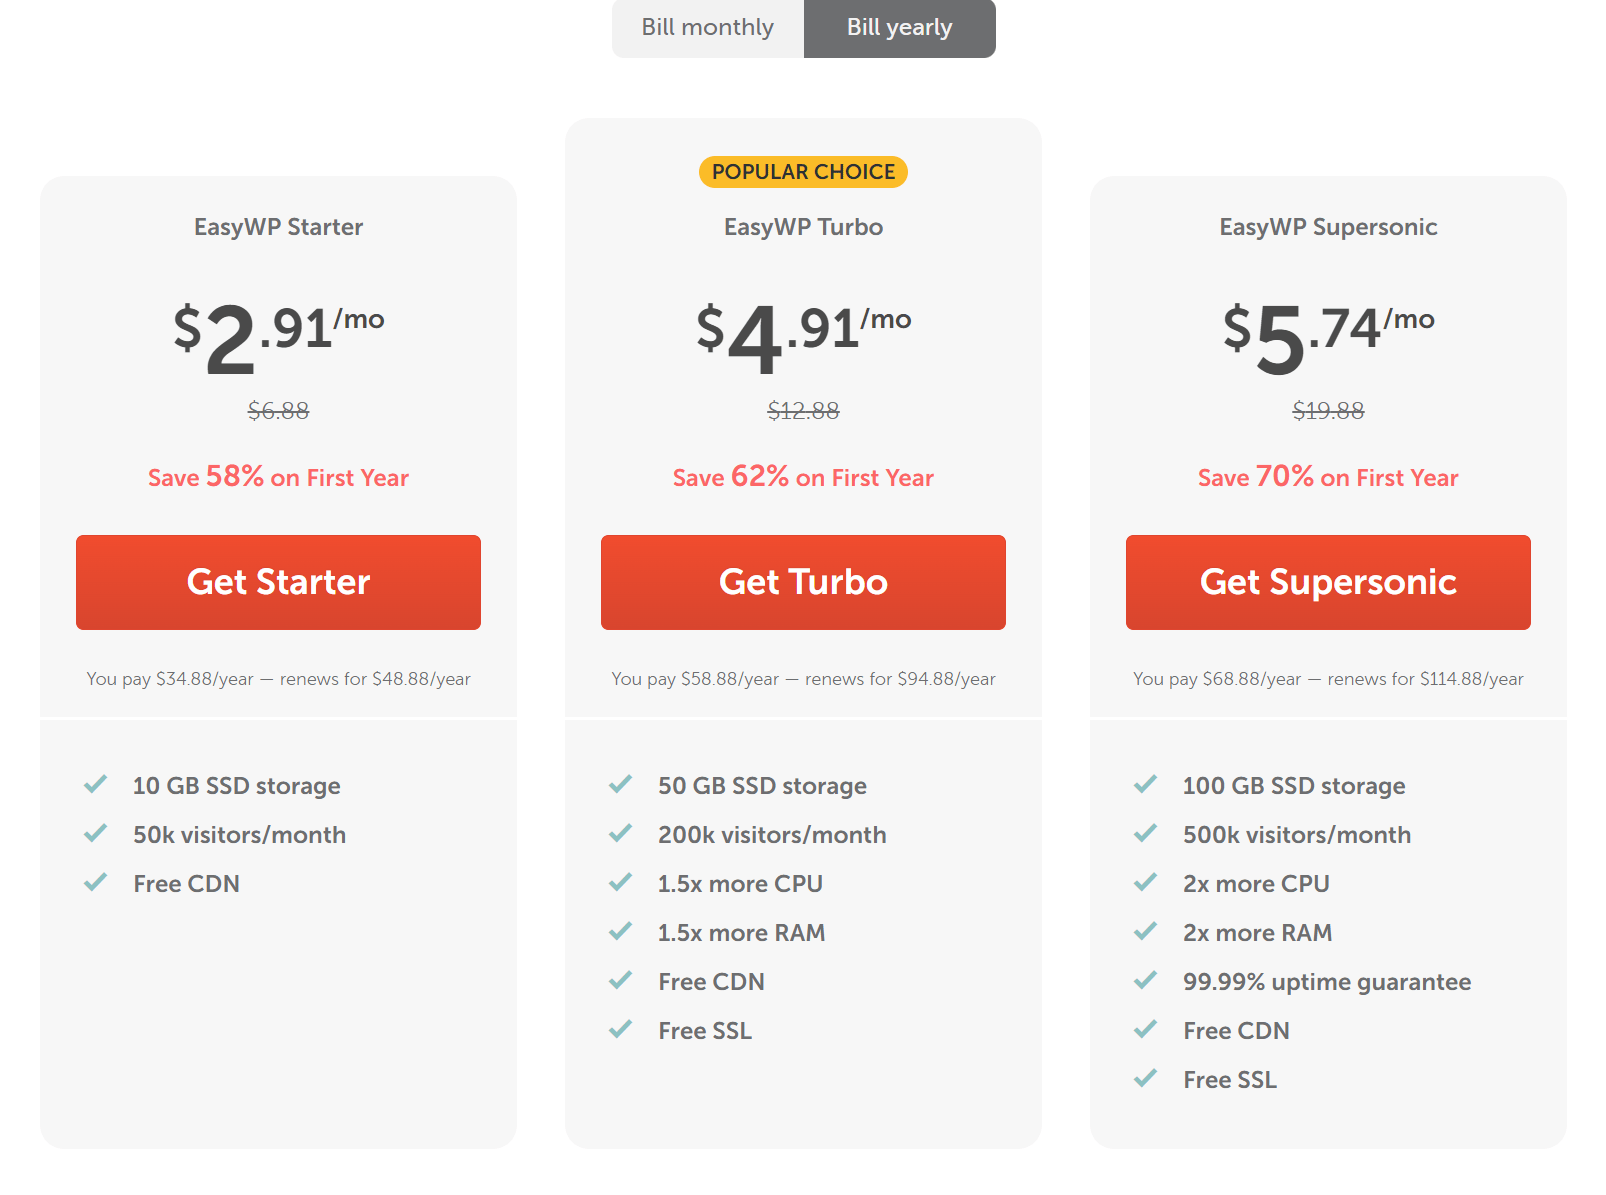
Task: Click checkmark next to 500k visitors/month
Action: (x=1146, y=833)
